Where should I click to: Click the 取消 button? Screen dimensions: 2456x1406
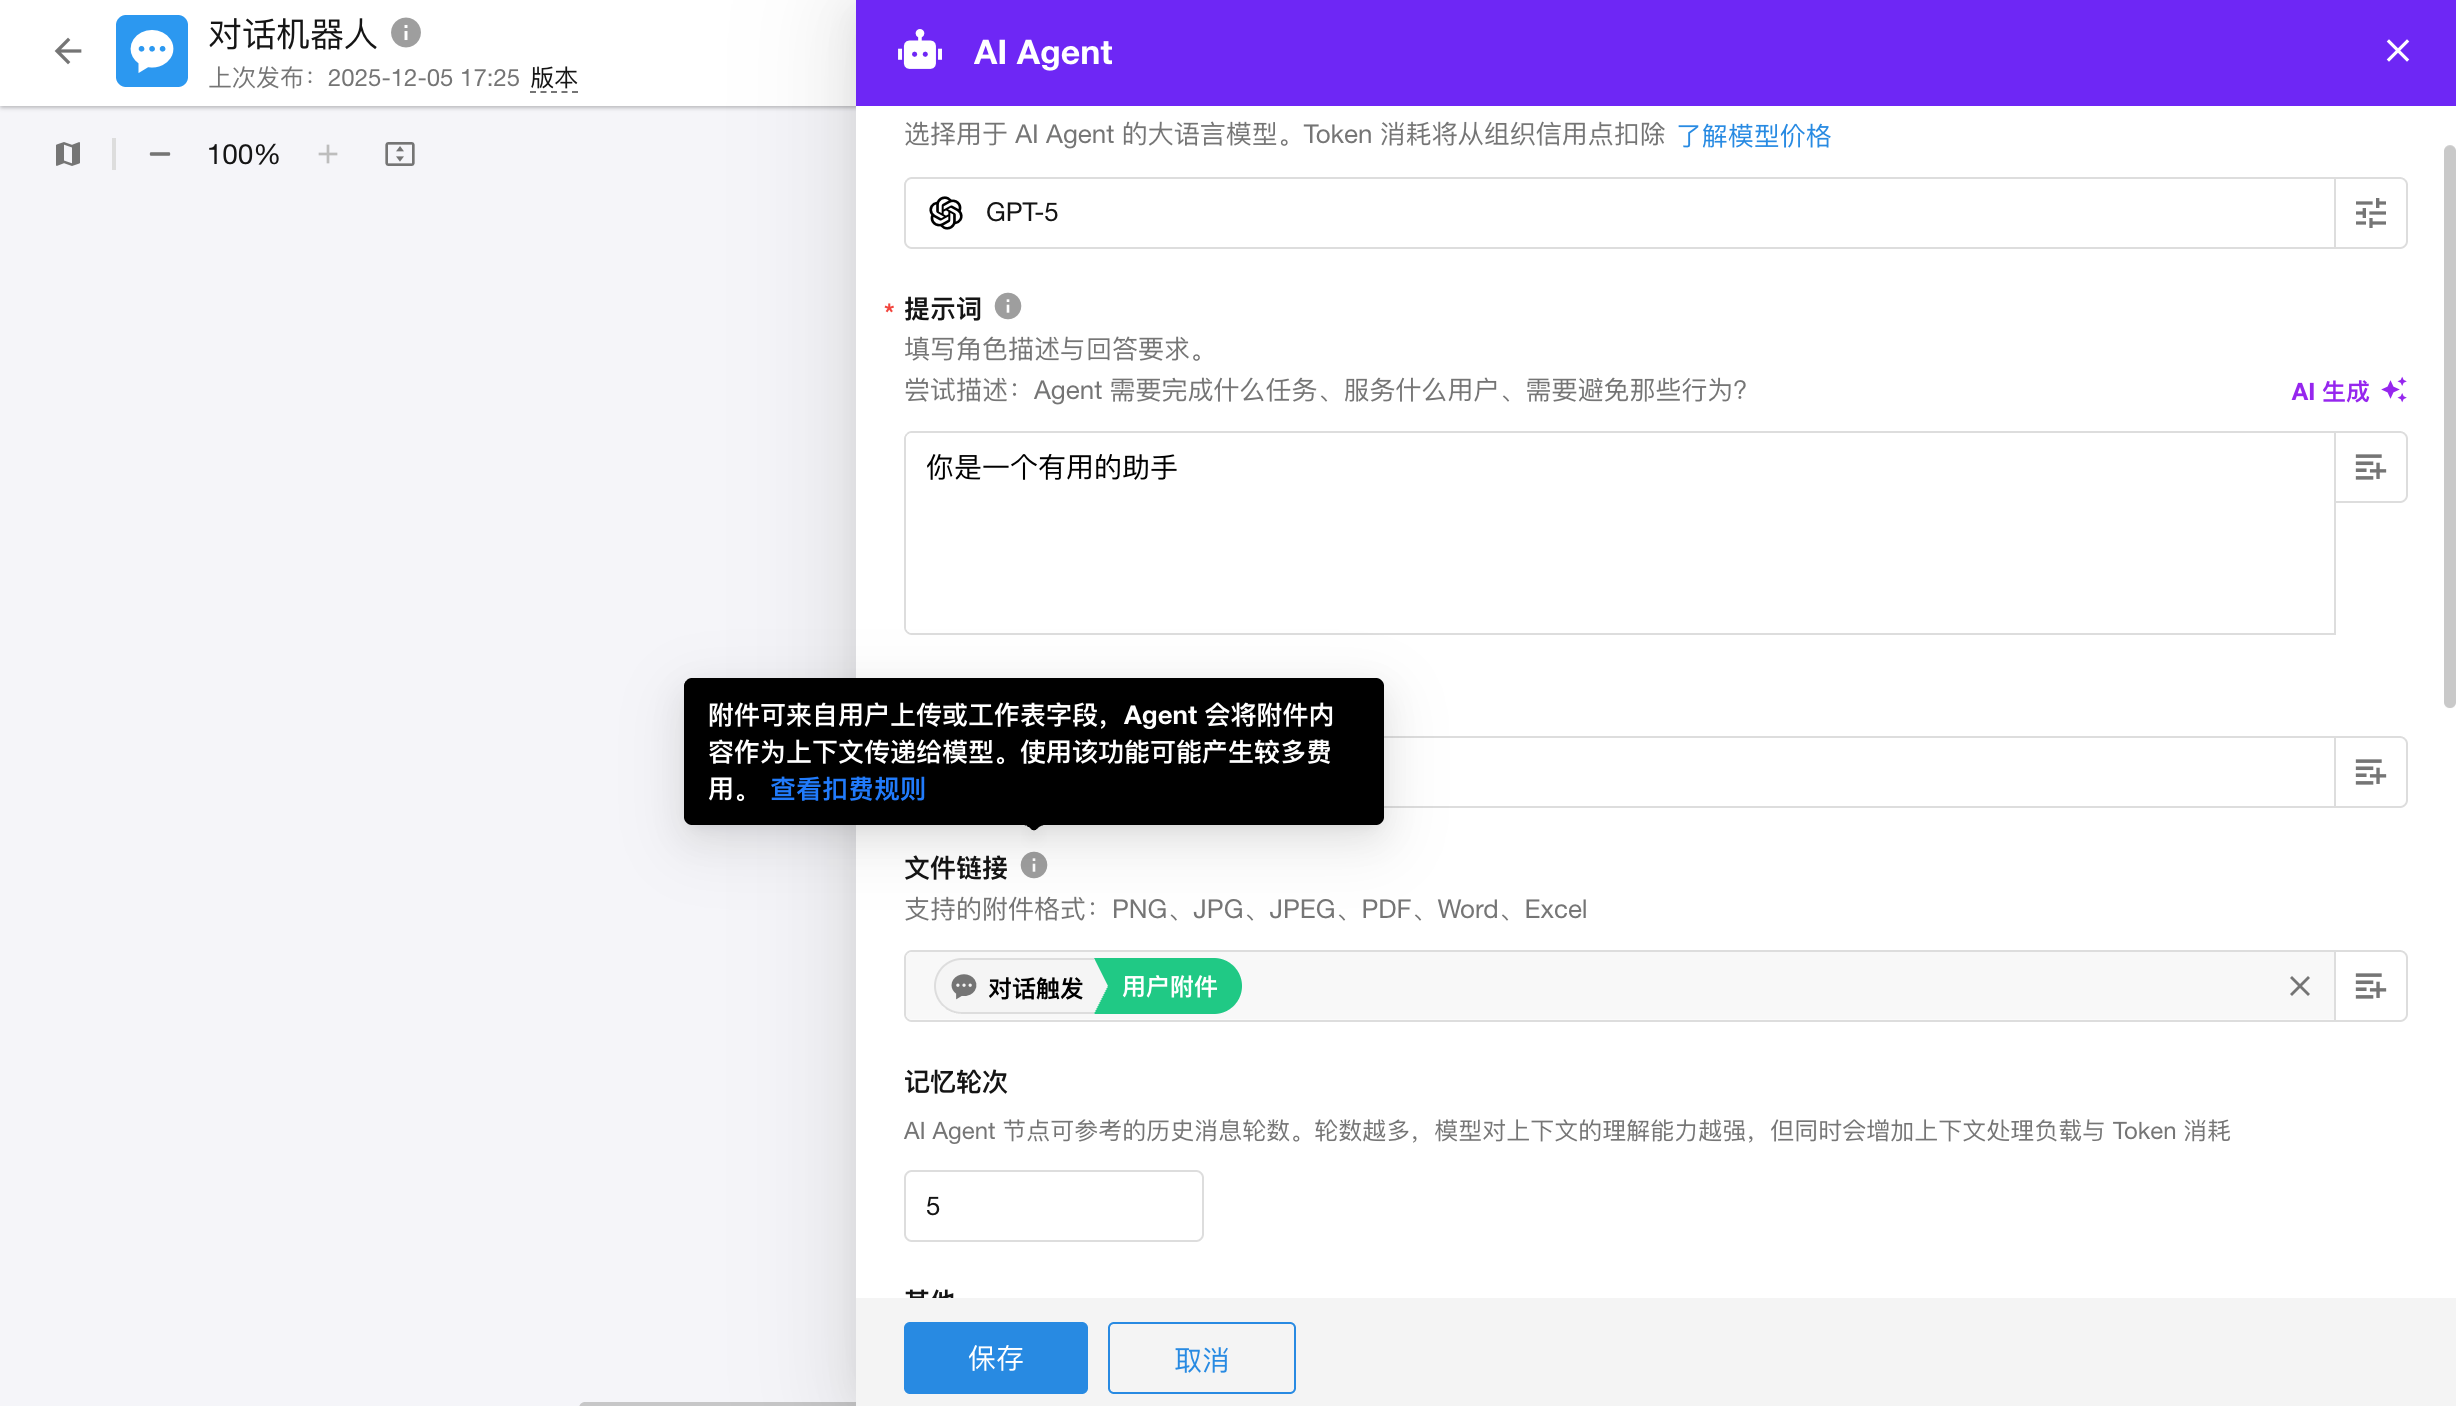(x=1201, y=1357)
